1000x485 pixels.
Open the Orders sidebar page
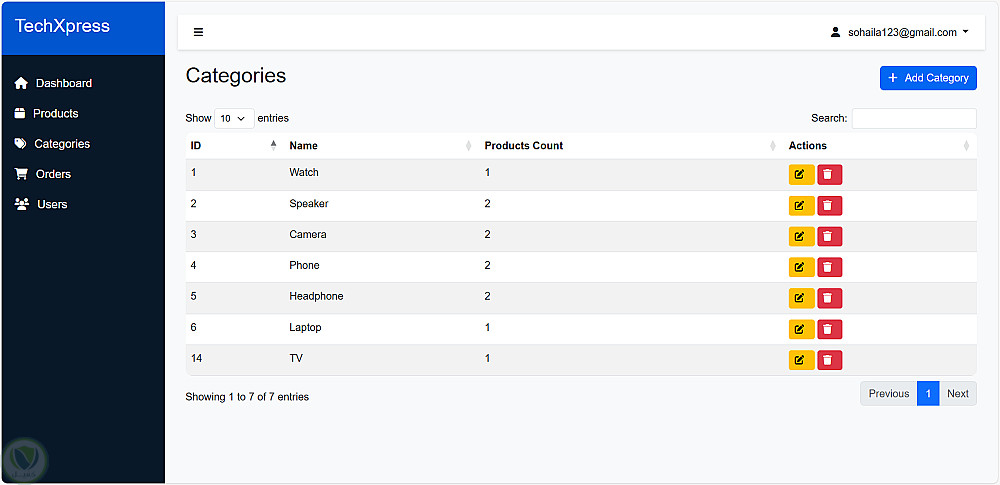pos(53,174)
